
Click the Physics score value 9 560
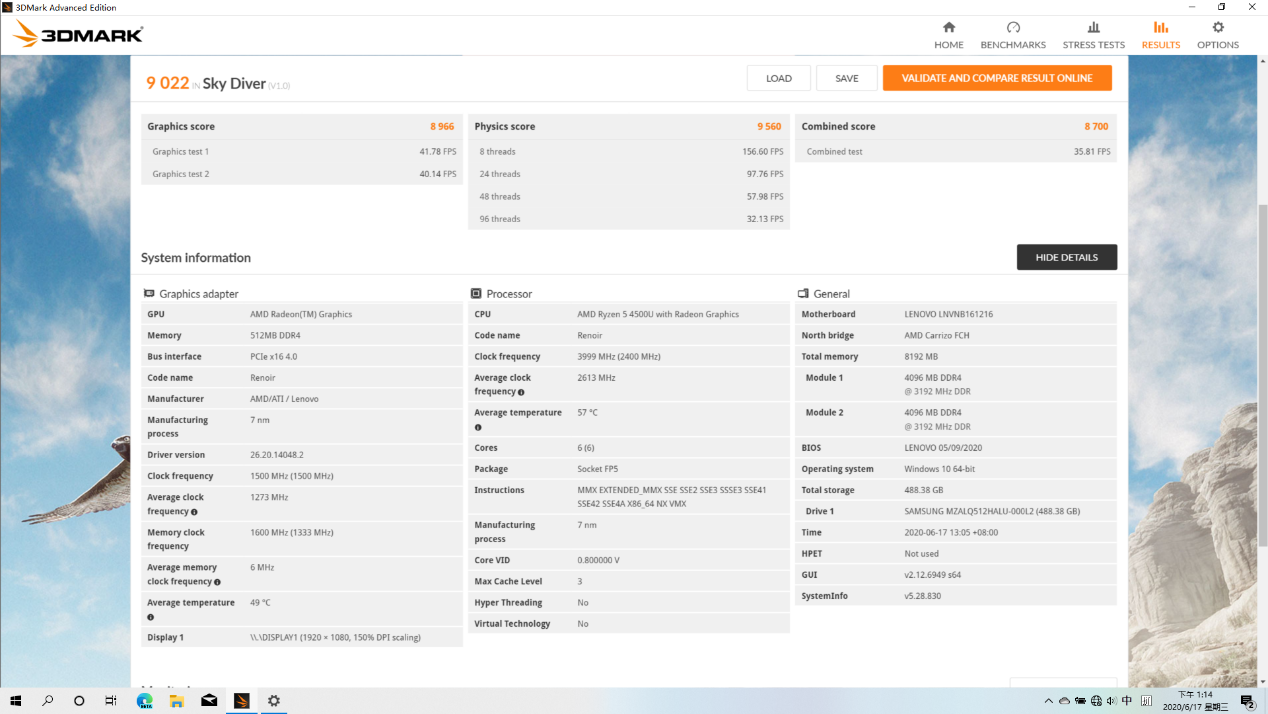[x=769, y=127]
